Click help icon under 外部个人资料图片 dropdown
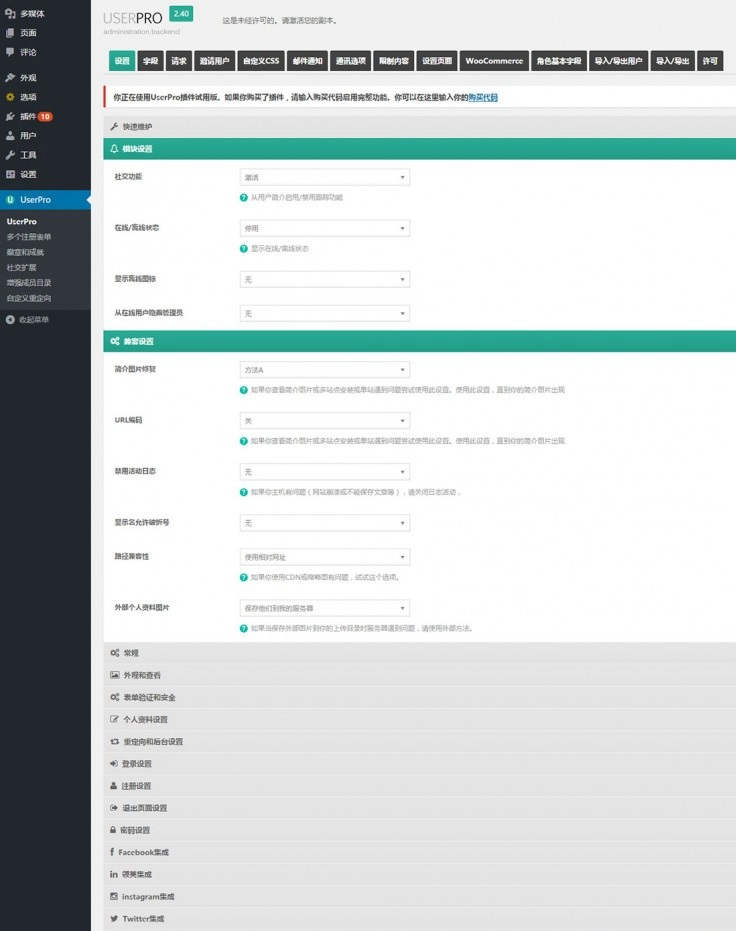This screenshot has width=736, height=931. click(243, 628)
